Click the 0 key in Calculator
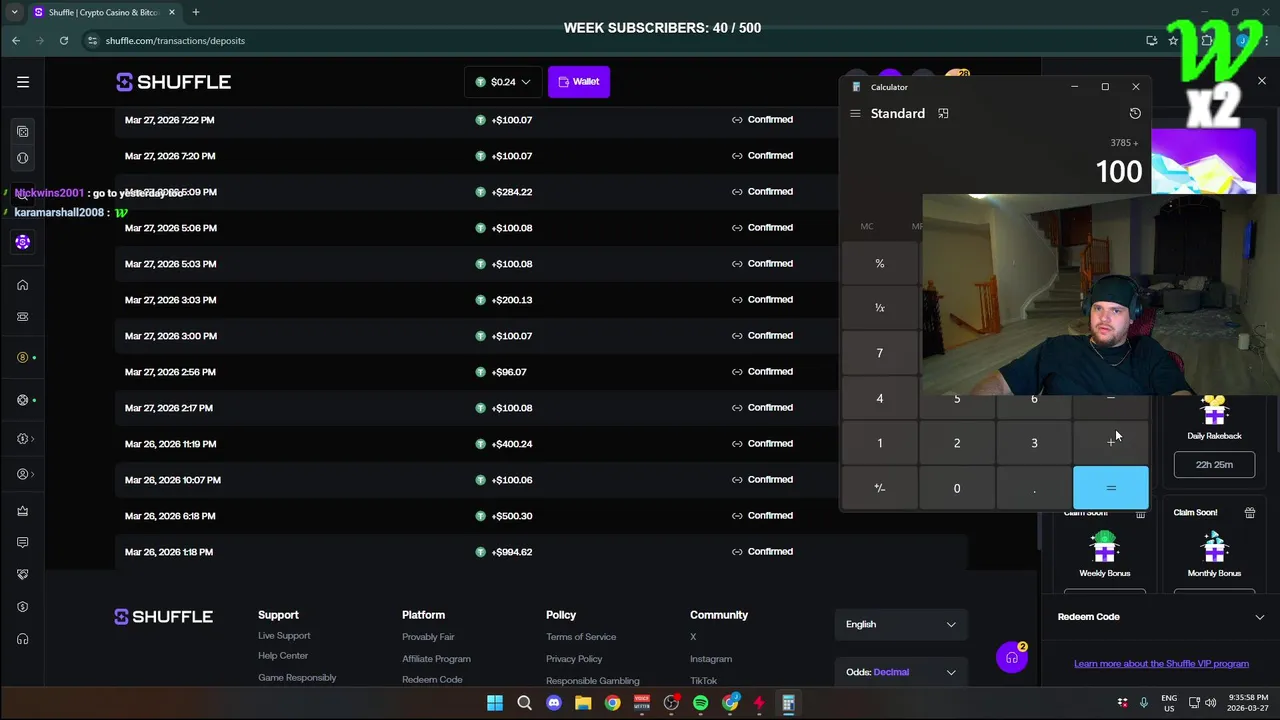Image resolution: width=1280 pixels, height=720 pixels. pos(957,488)
